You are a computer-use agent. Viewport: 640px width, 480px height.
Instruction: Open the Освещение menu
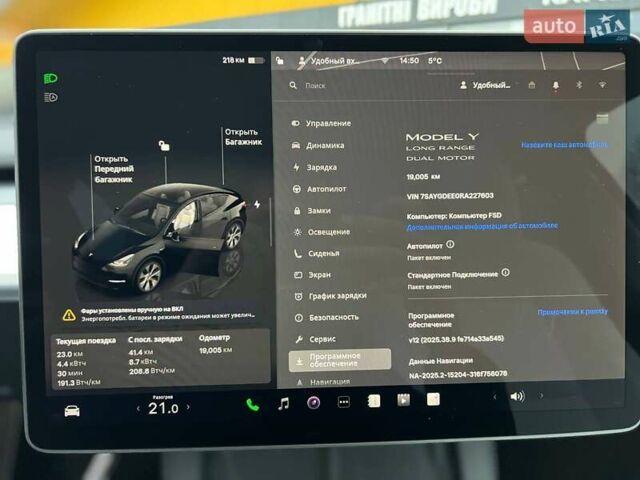click(x=322, y=232)
